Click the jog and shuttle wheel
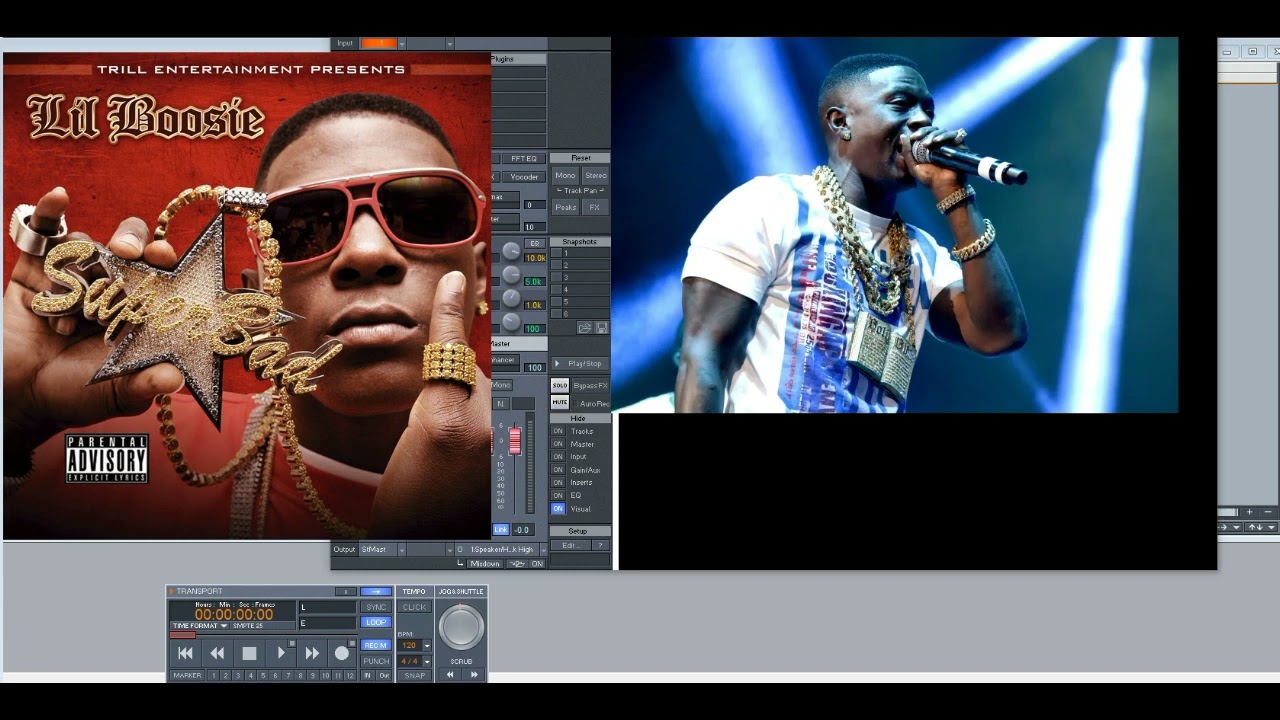The image size is (1280, 720). pyautogui.click(x=461, y=628)
